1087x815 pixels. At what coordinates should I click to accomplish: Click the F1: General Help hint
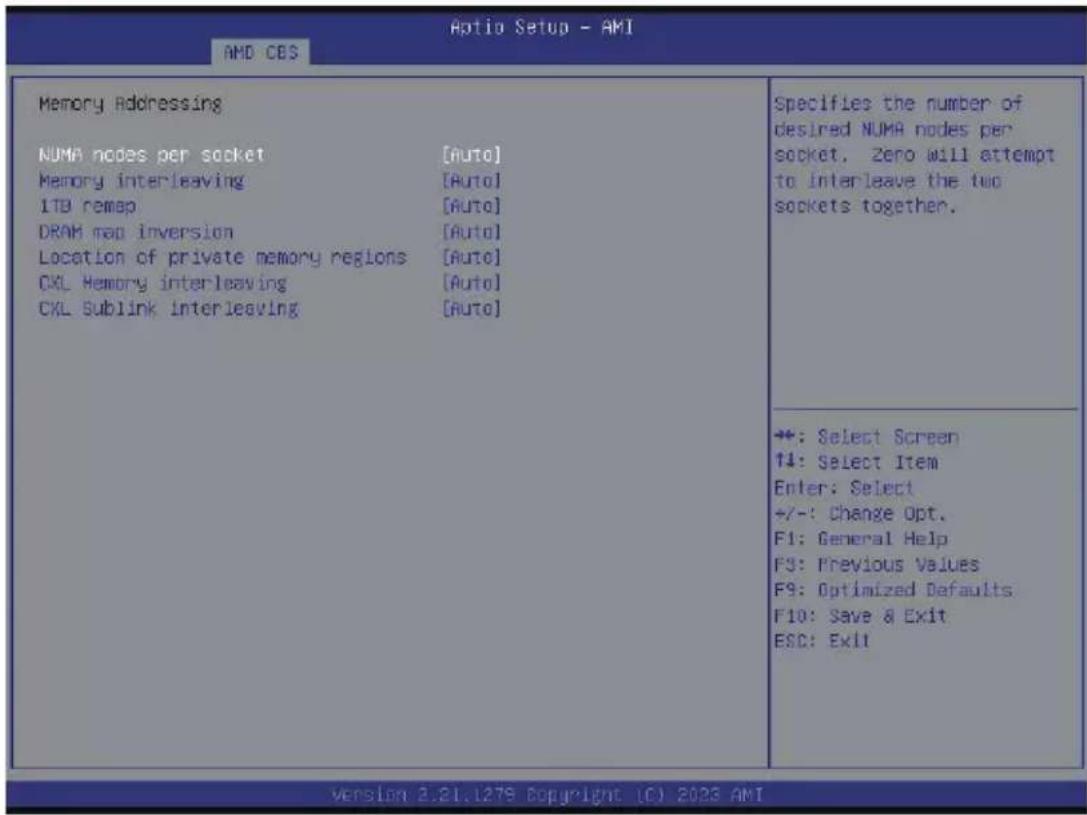coord(861,538)
